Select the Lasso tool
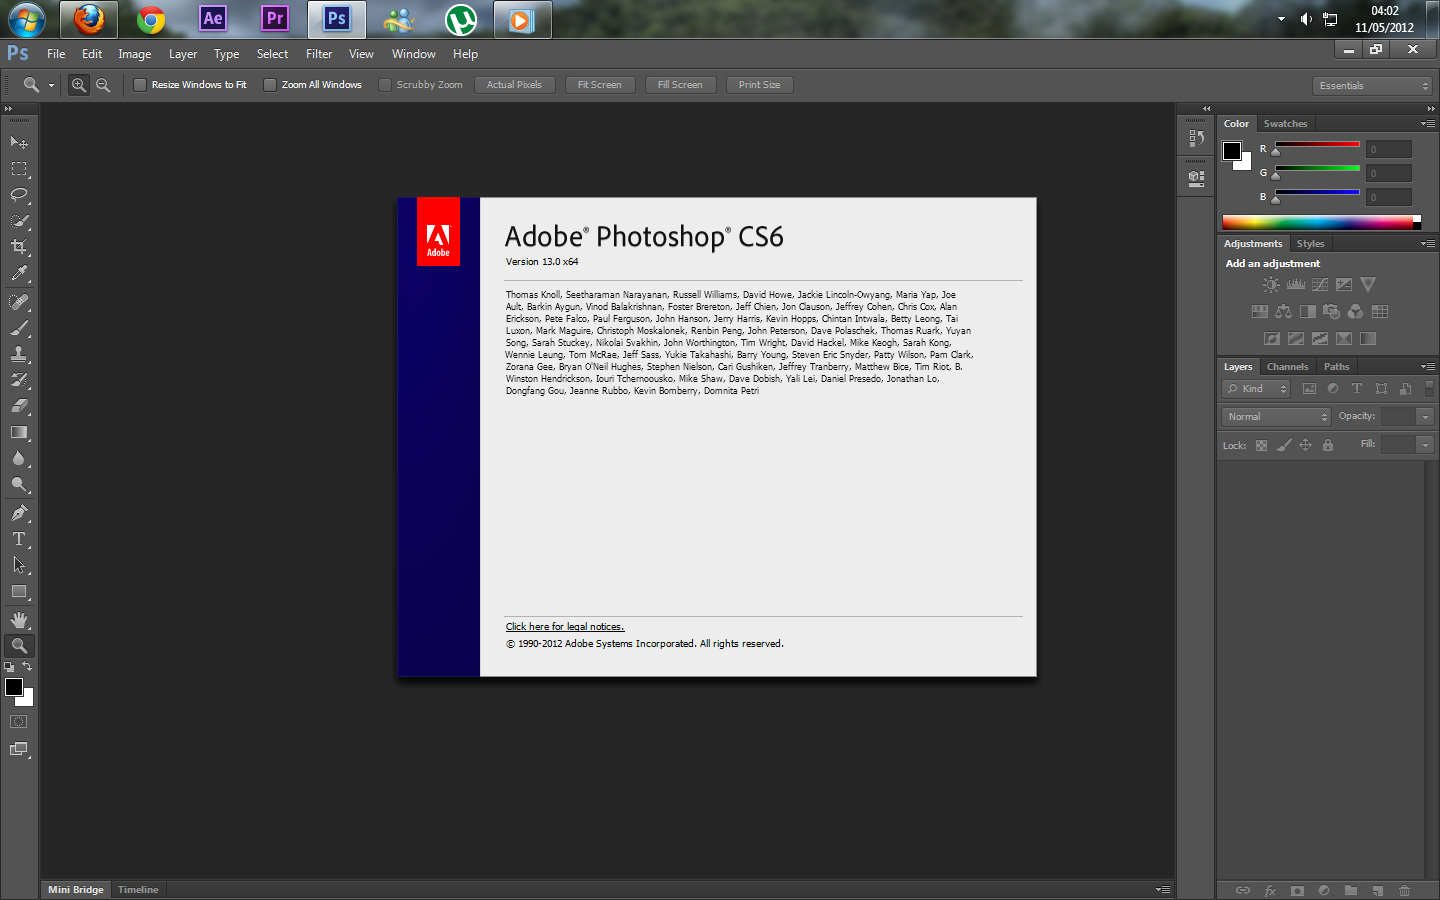The width and height of the screenshot is (1440, 900). (x=19, y=195)
